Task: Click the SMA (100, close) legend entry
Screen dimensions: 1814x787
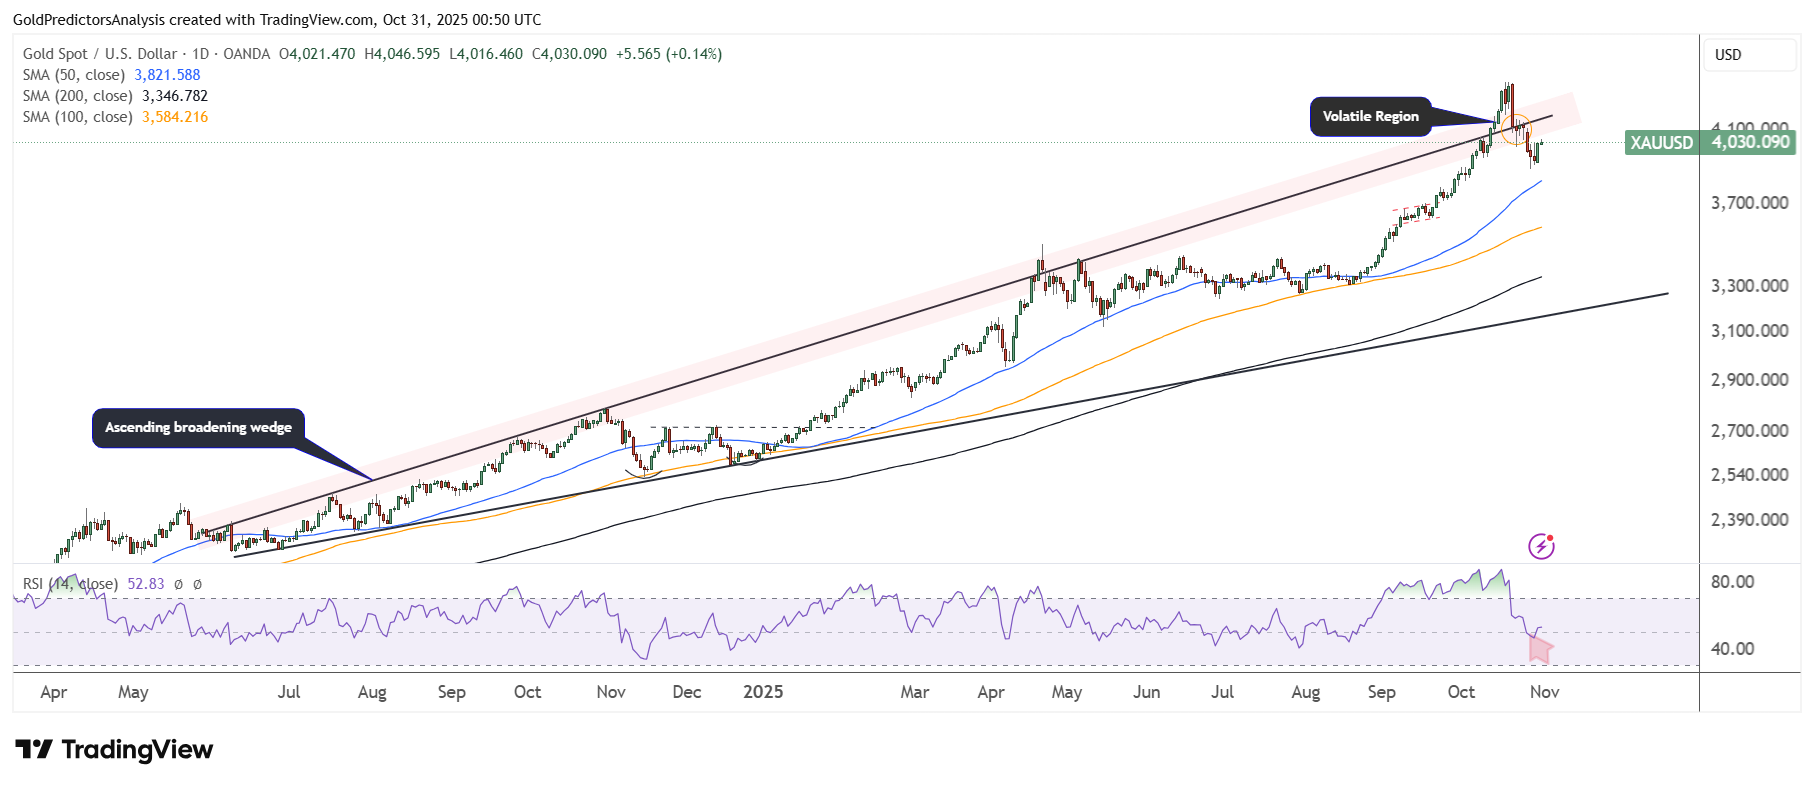Action: [x=78, y=117]
